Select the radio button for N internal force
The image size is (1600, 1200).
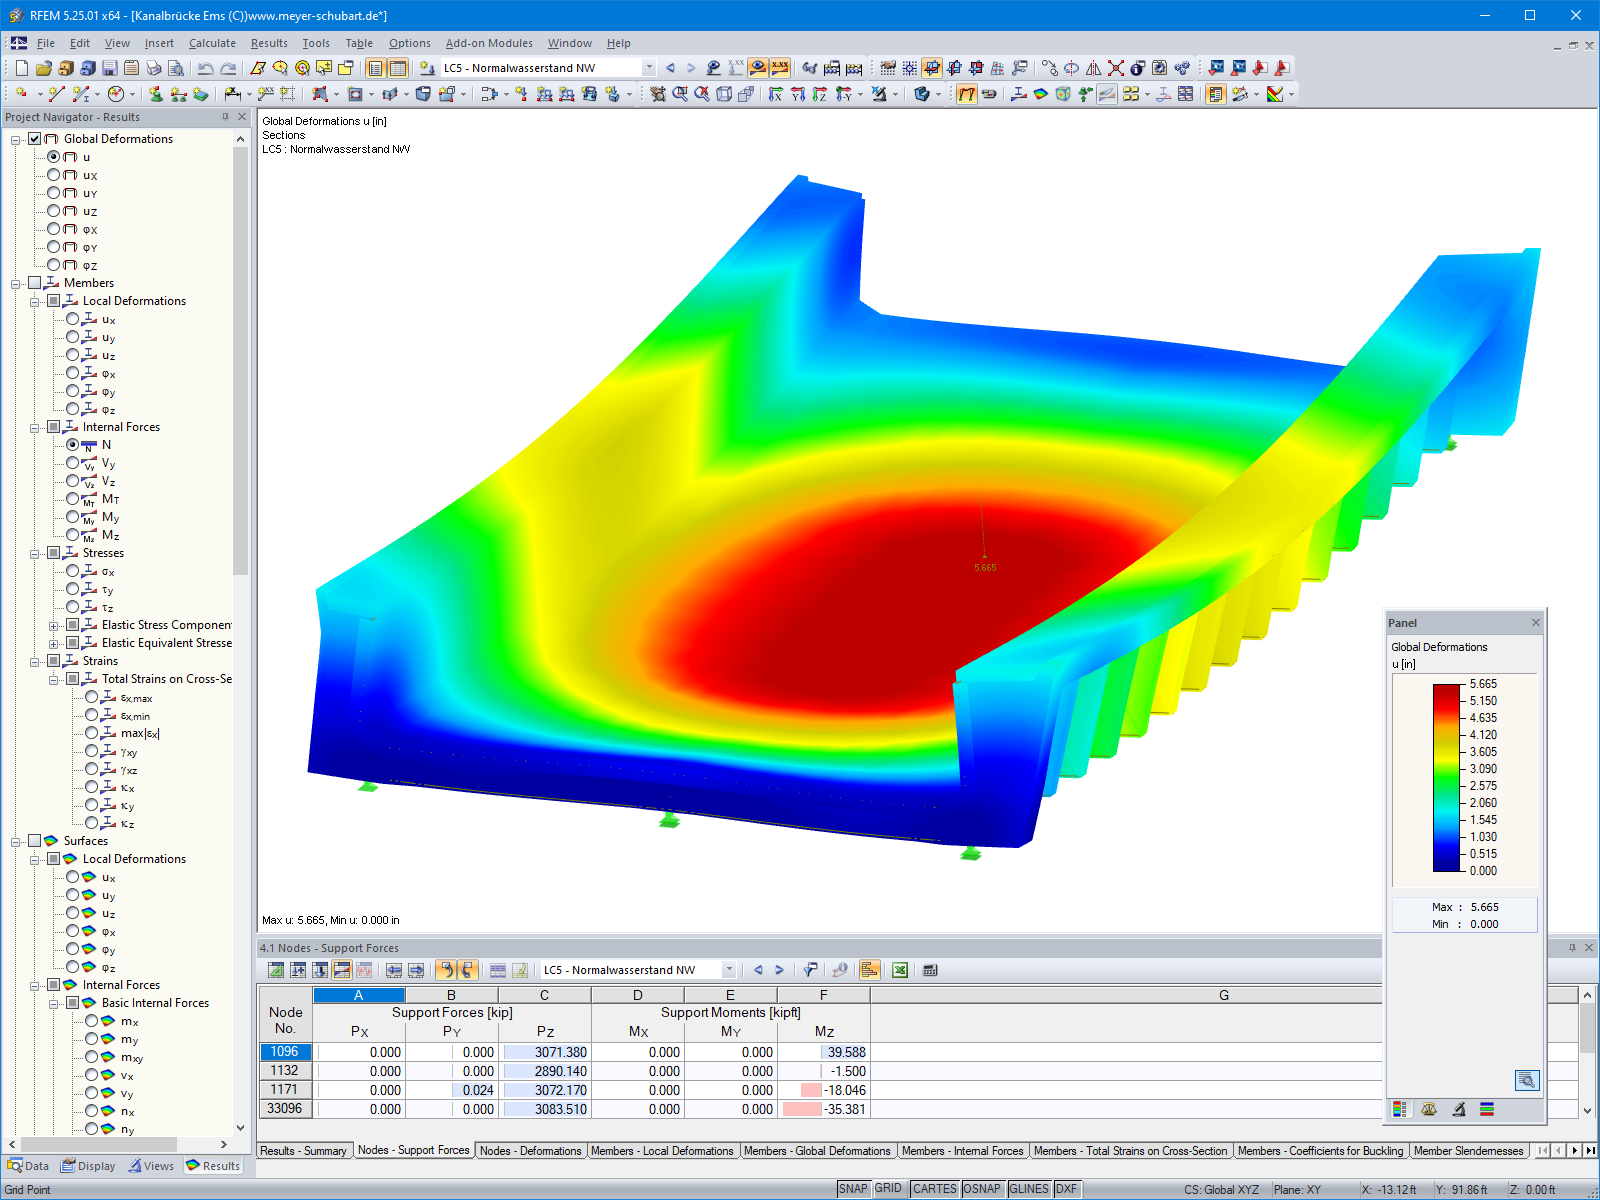pos(72,444)
